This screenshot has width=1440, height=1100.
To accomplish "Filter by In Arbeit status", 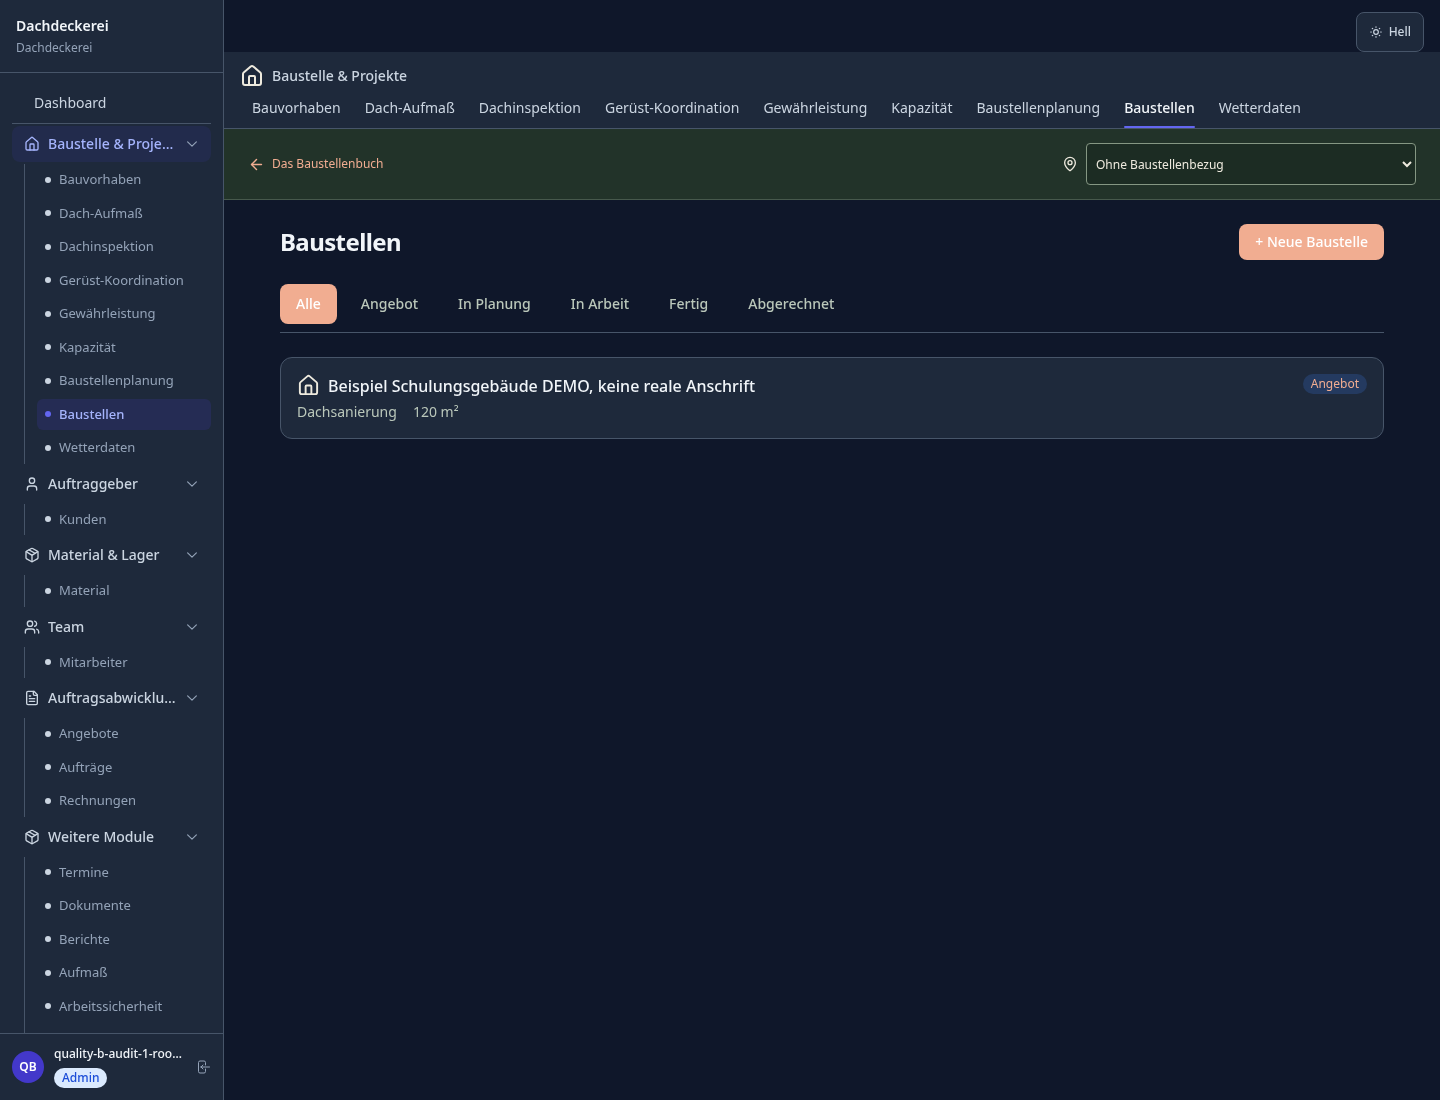I will click(x=600, y=304).
